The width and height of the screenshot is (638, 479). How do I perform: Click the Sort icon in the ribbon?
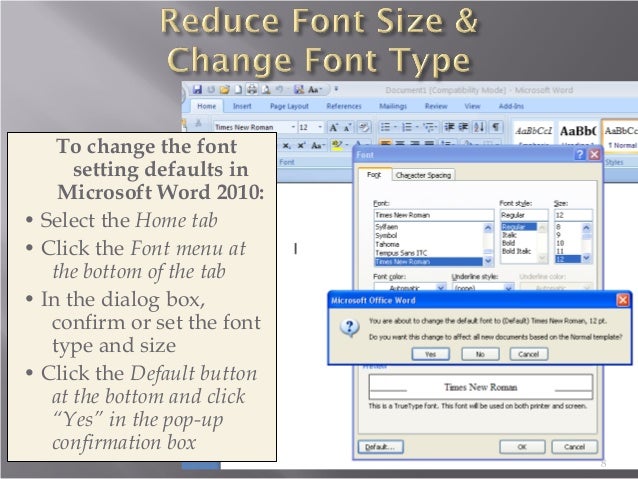point(479,127)
